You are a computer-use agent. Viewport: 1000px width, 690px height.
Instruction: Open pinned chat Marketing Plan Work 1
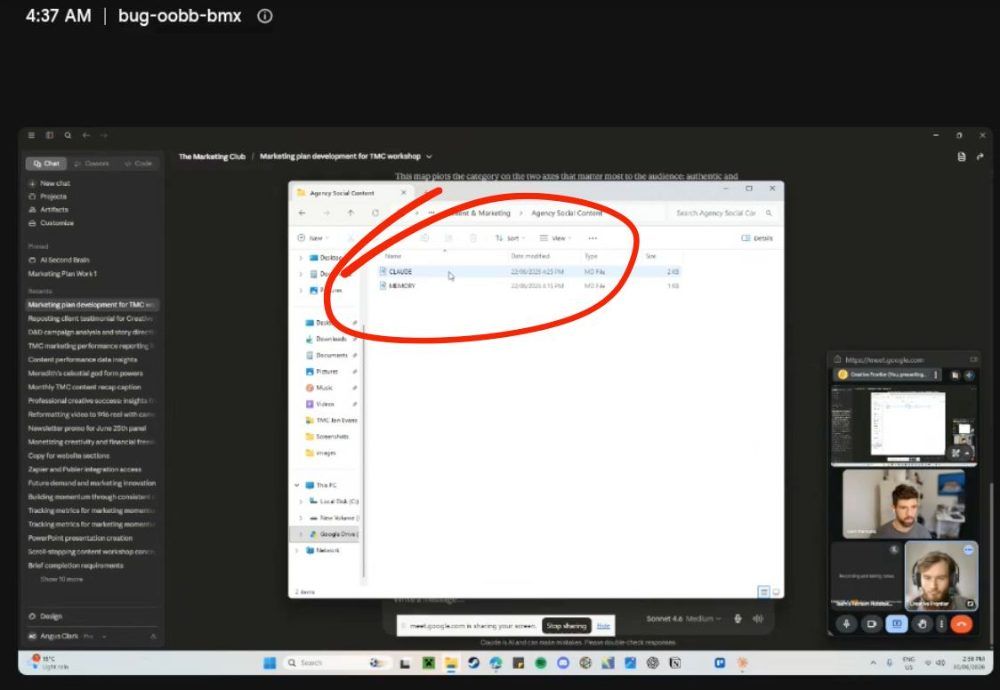coord(62,274)
